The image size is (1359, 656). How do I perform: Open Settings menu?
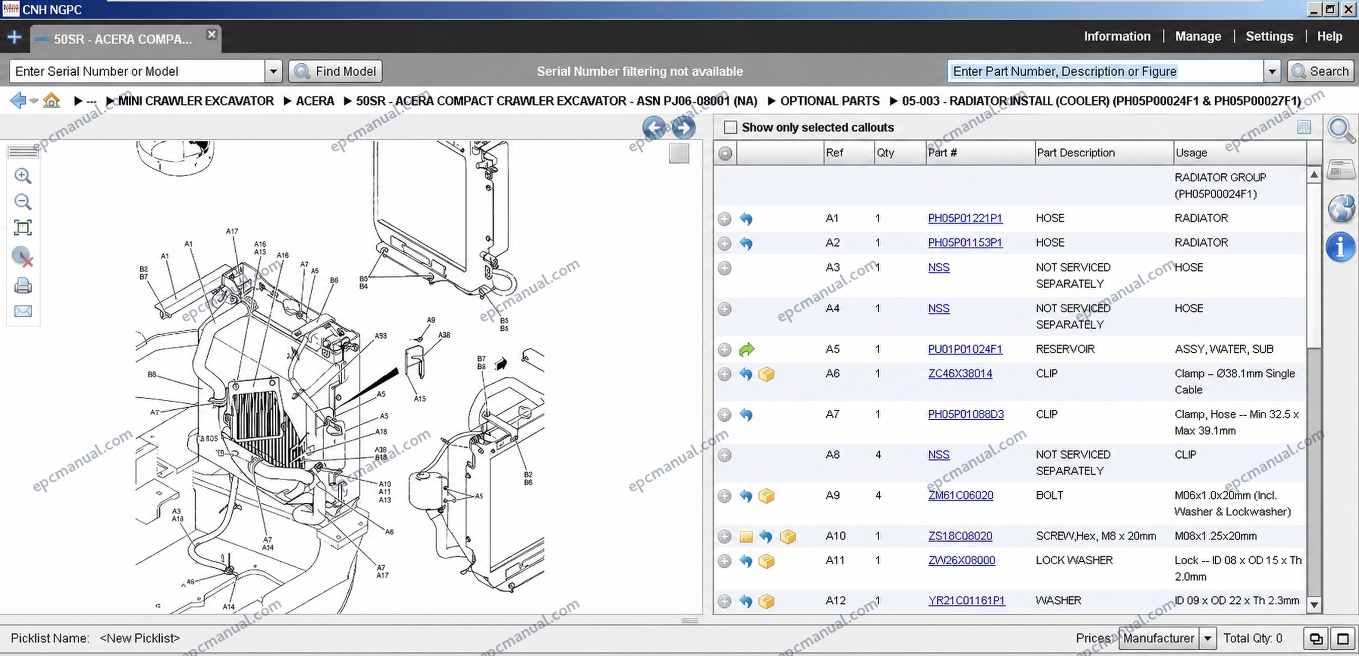tap(1269, 36)
